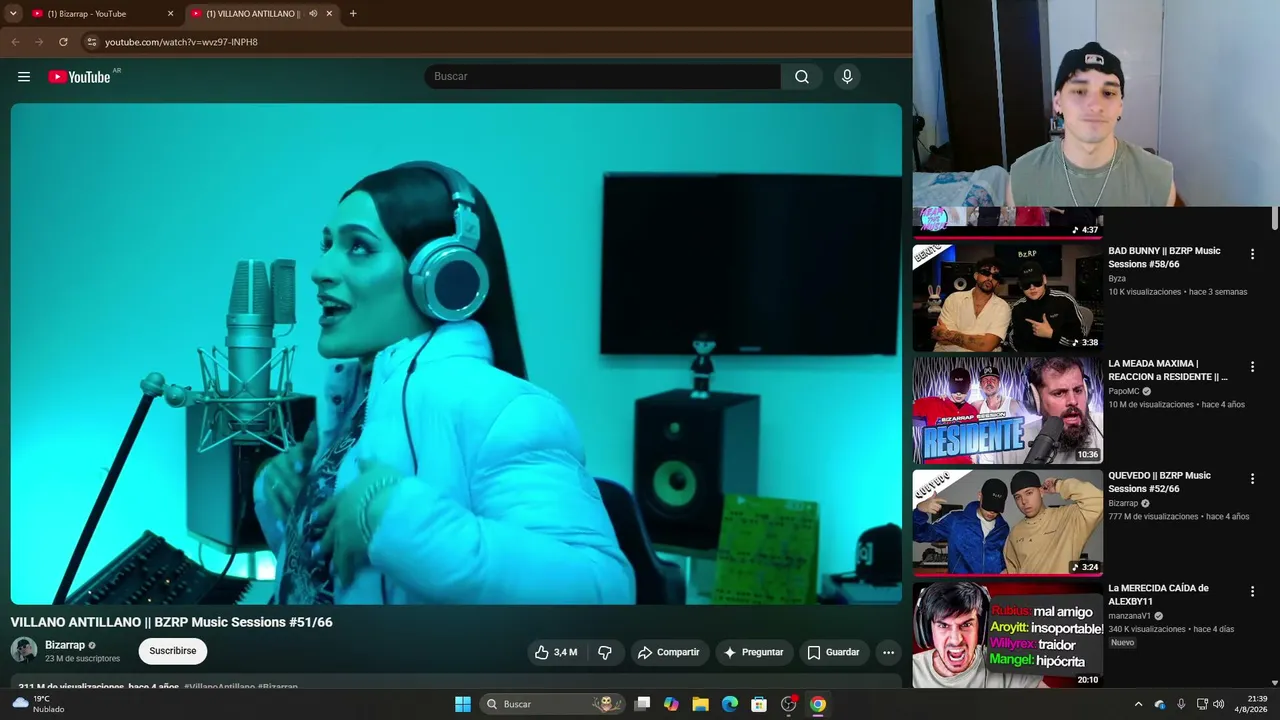Open Microsoft Store from the taskbar
The width and height of the screenshot is (1280, 720).
(759, 704)
